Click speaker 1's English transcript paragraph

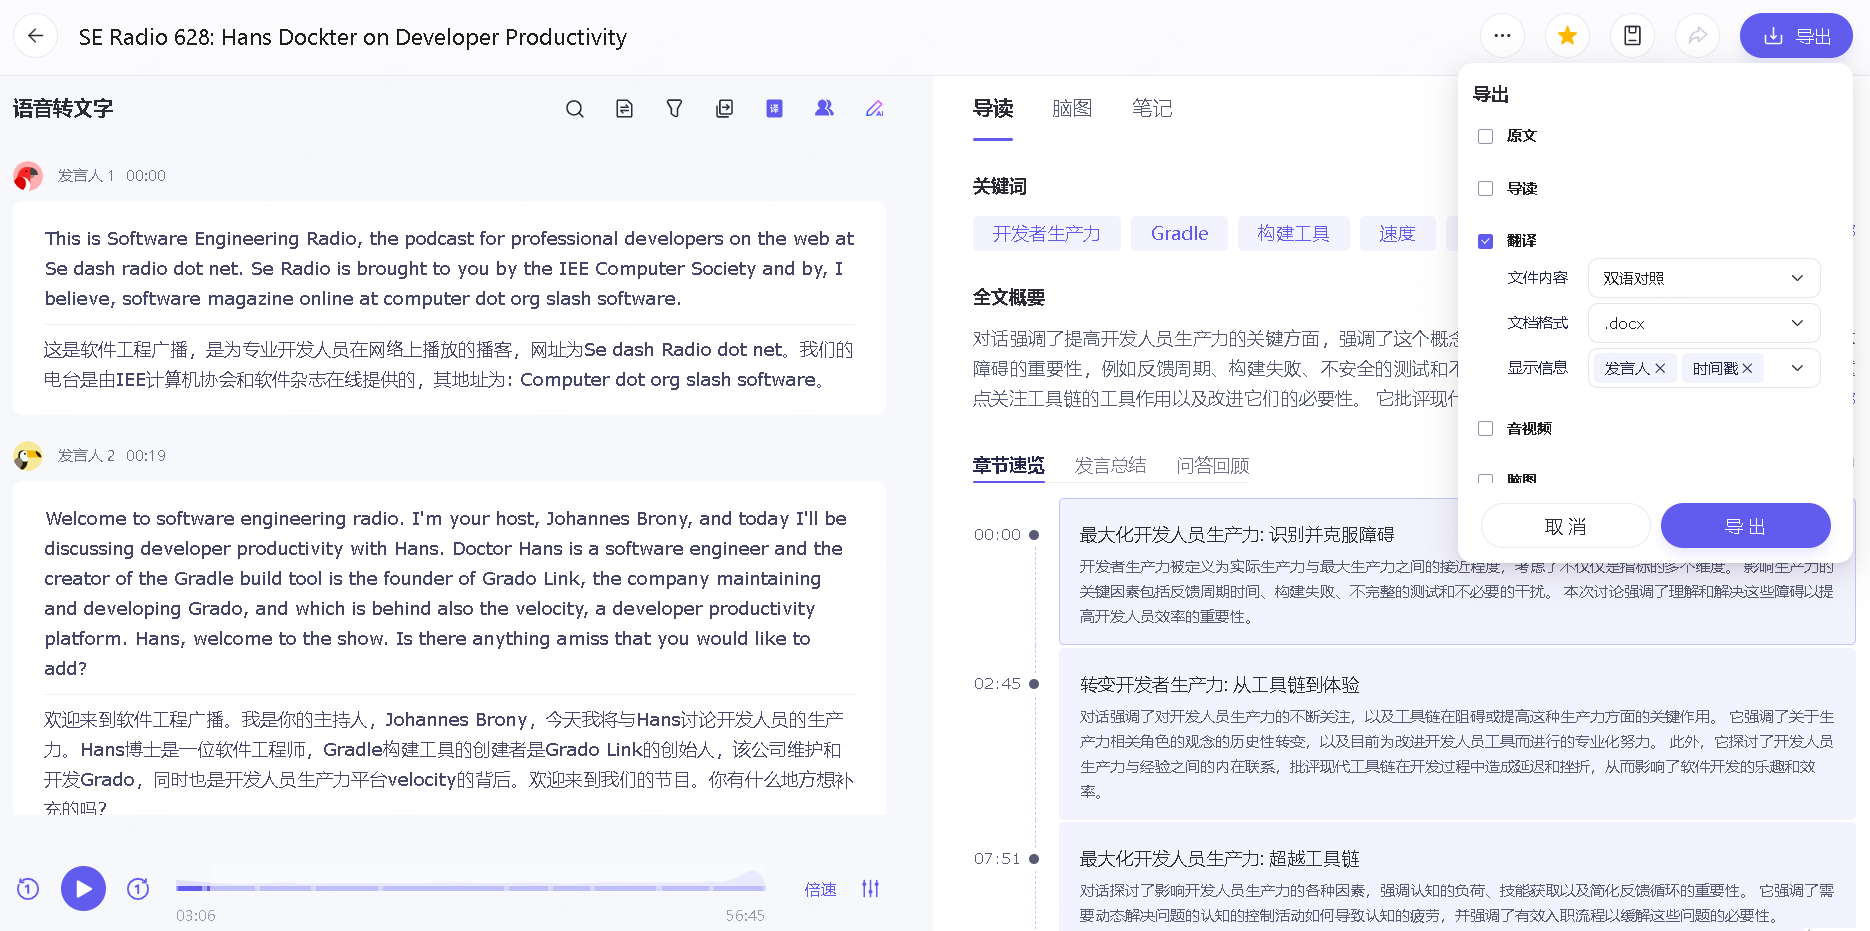click(449, 268)
